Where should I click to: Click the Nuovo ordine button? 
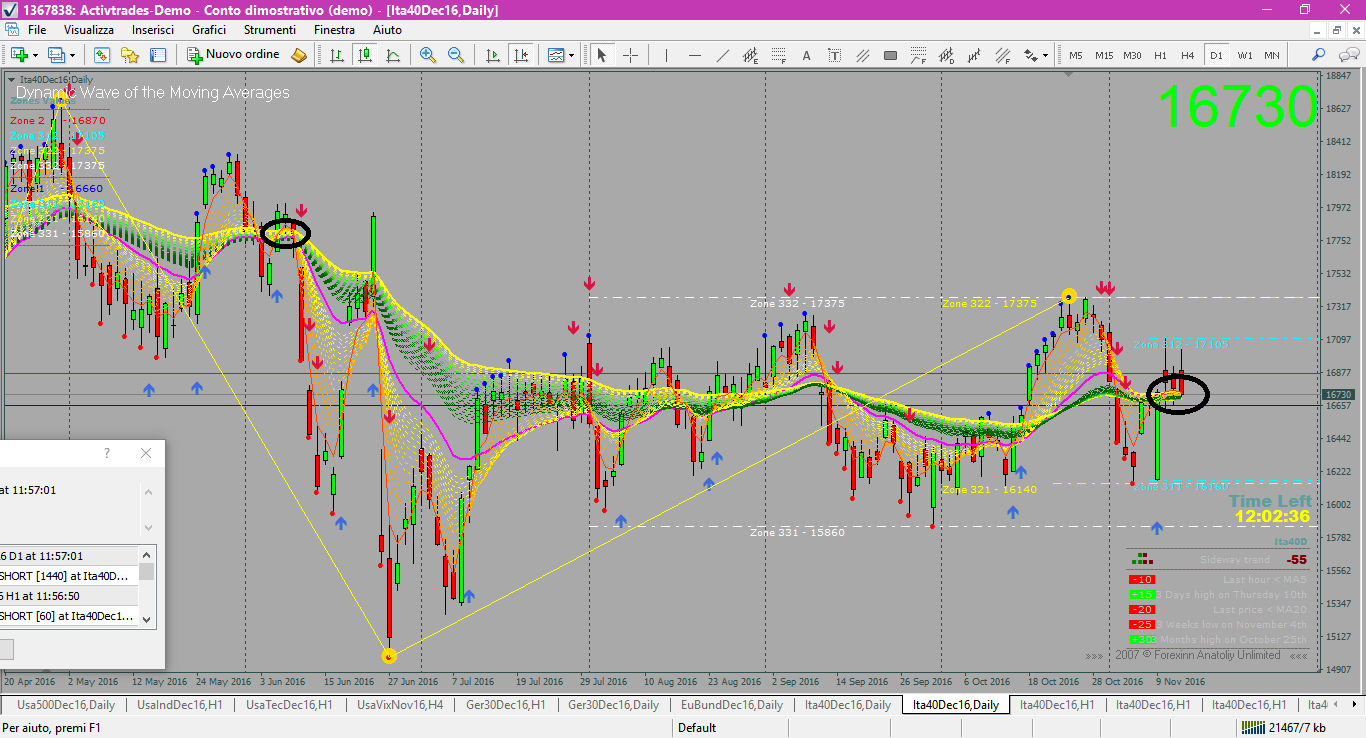point(236,55)
